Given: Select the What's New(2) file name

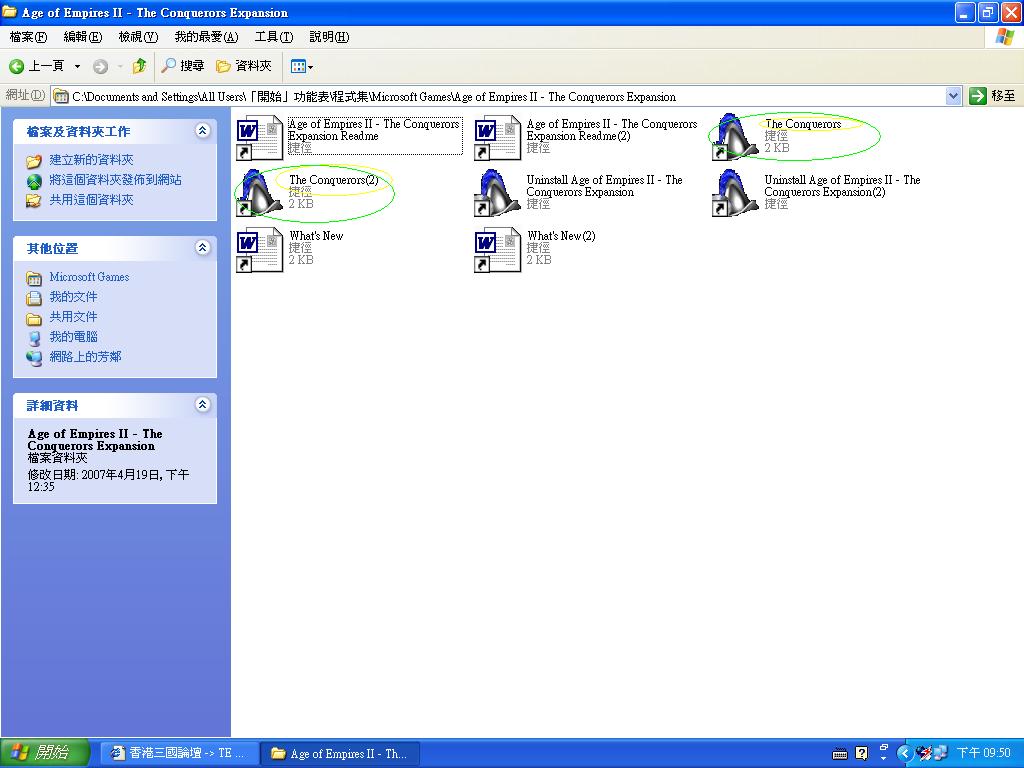Looking at the screenshot, I should (562, 236).
